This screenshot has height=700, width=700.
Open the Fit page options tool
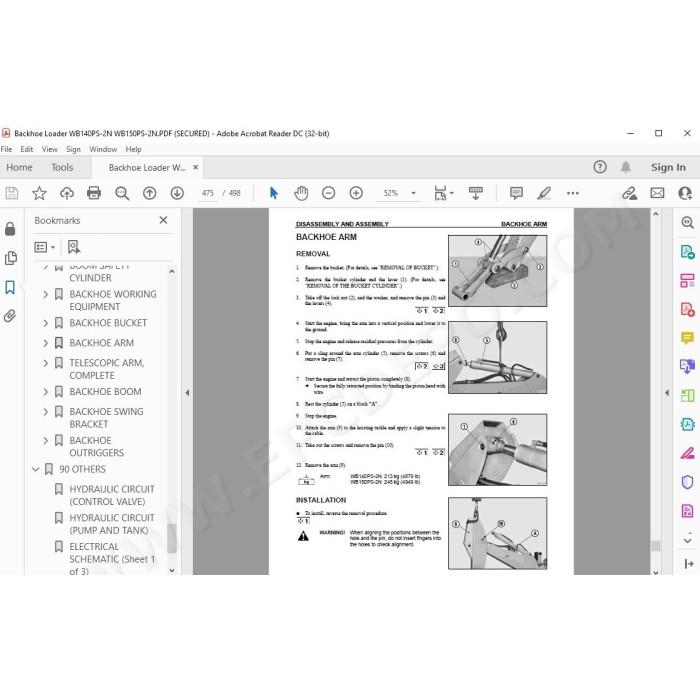[x=443, y=193]
